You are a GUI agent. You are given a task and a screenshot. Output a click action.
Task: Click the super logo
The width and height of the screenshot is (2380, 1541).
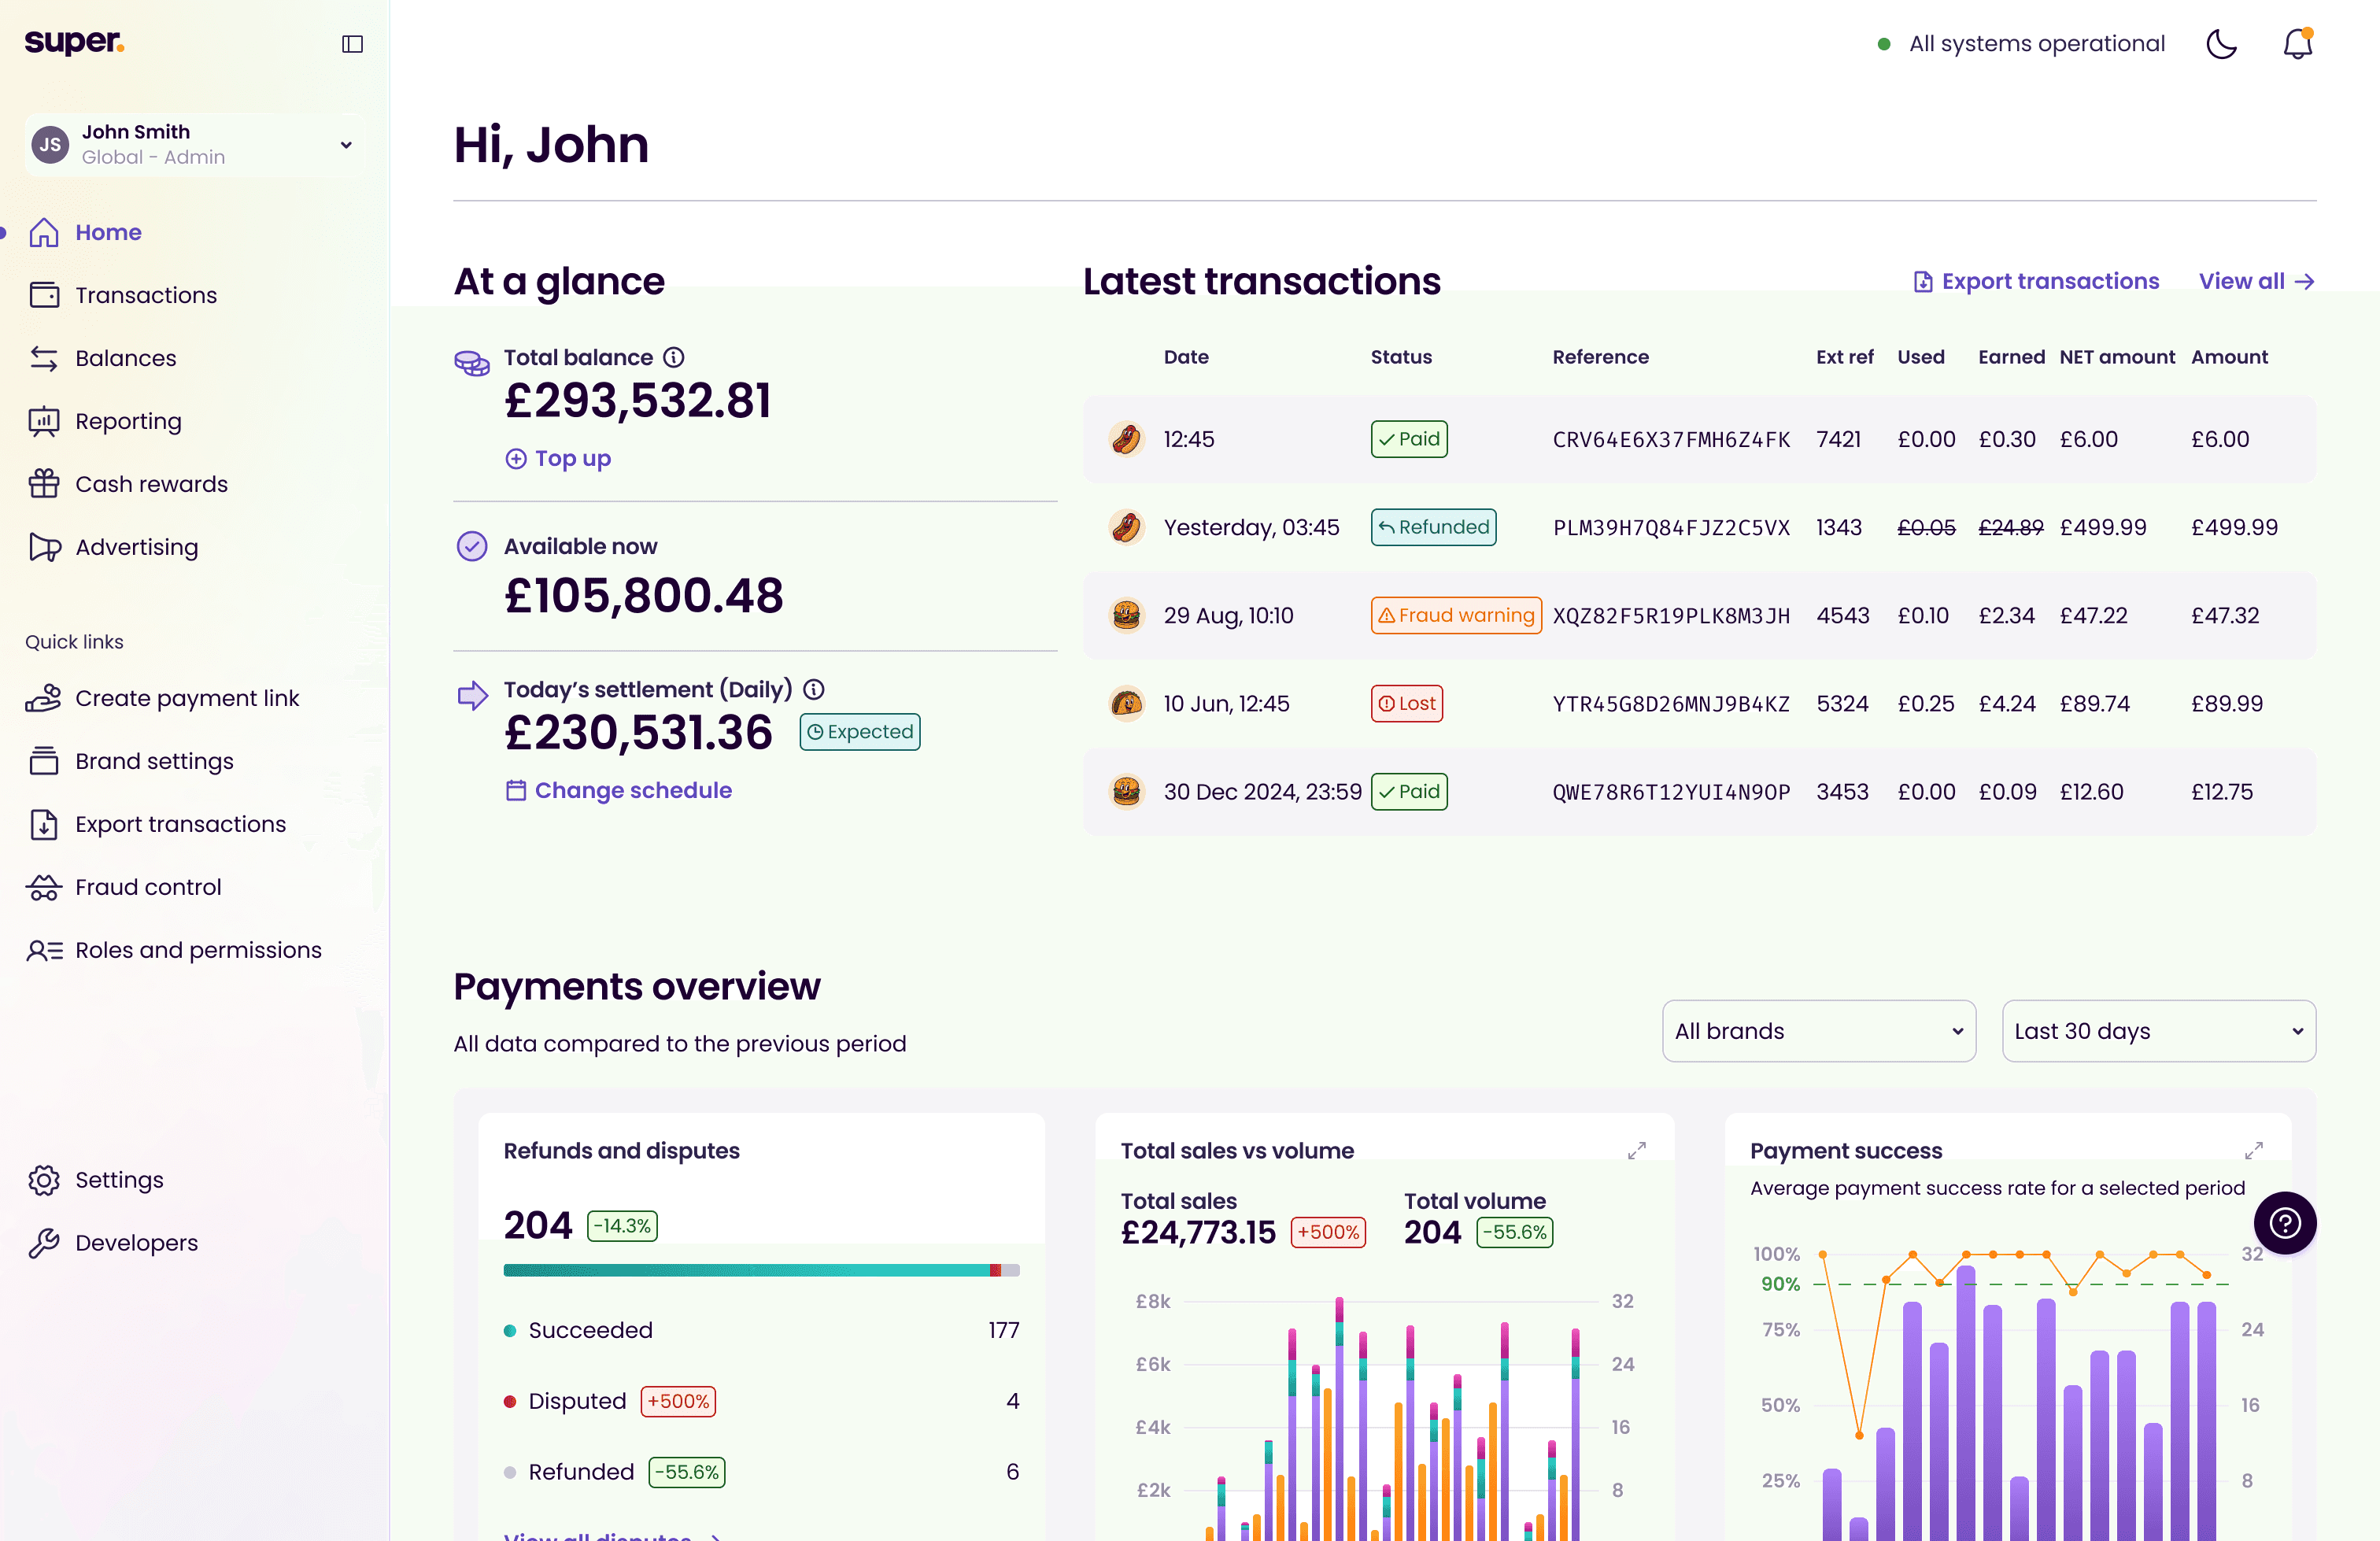tap(74, 42)
